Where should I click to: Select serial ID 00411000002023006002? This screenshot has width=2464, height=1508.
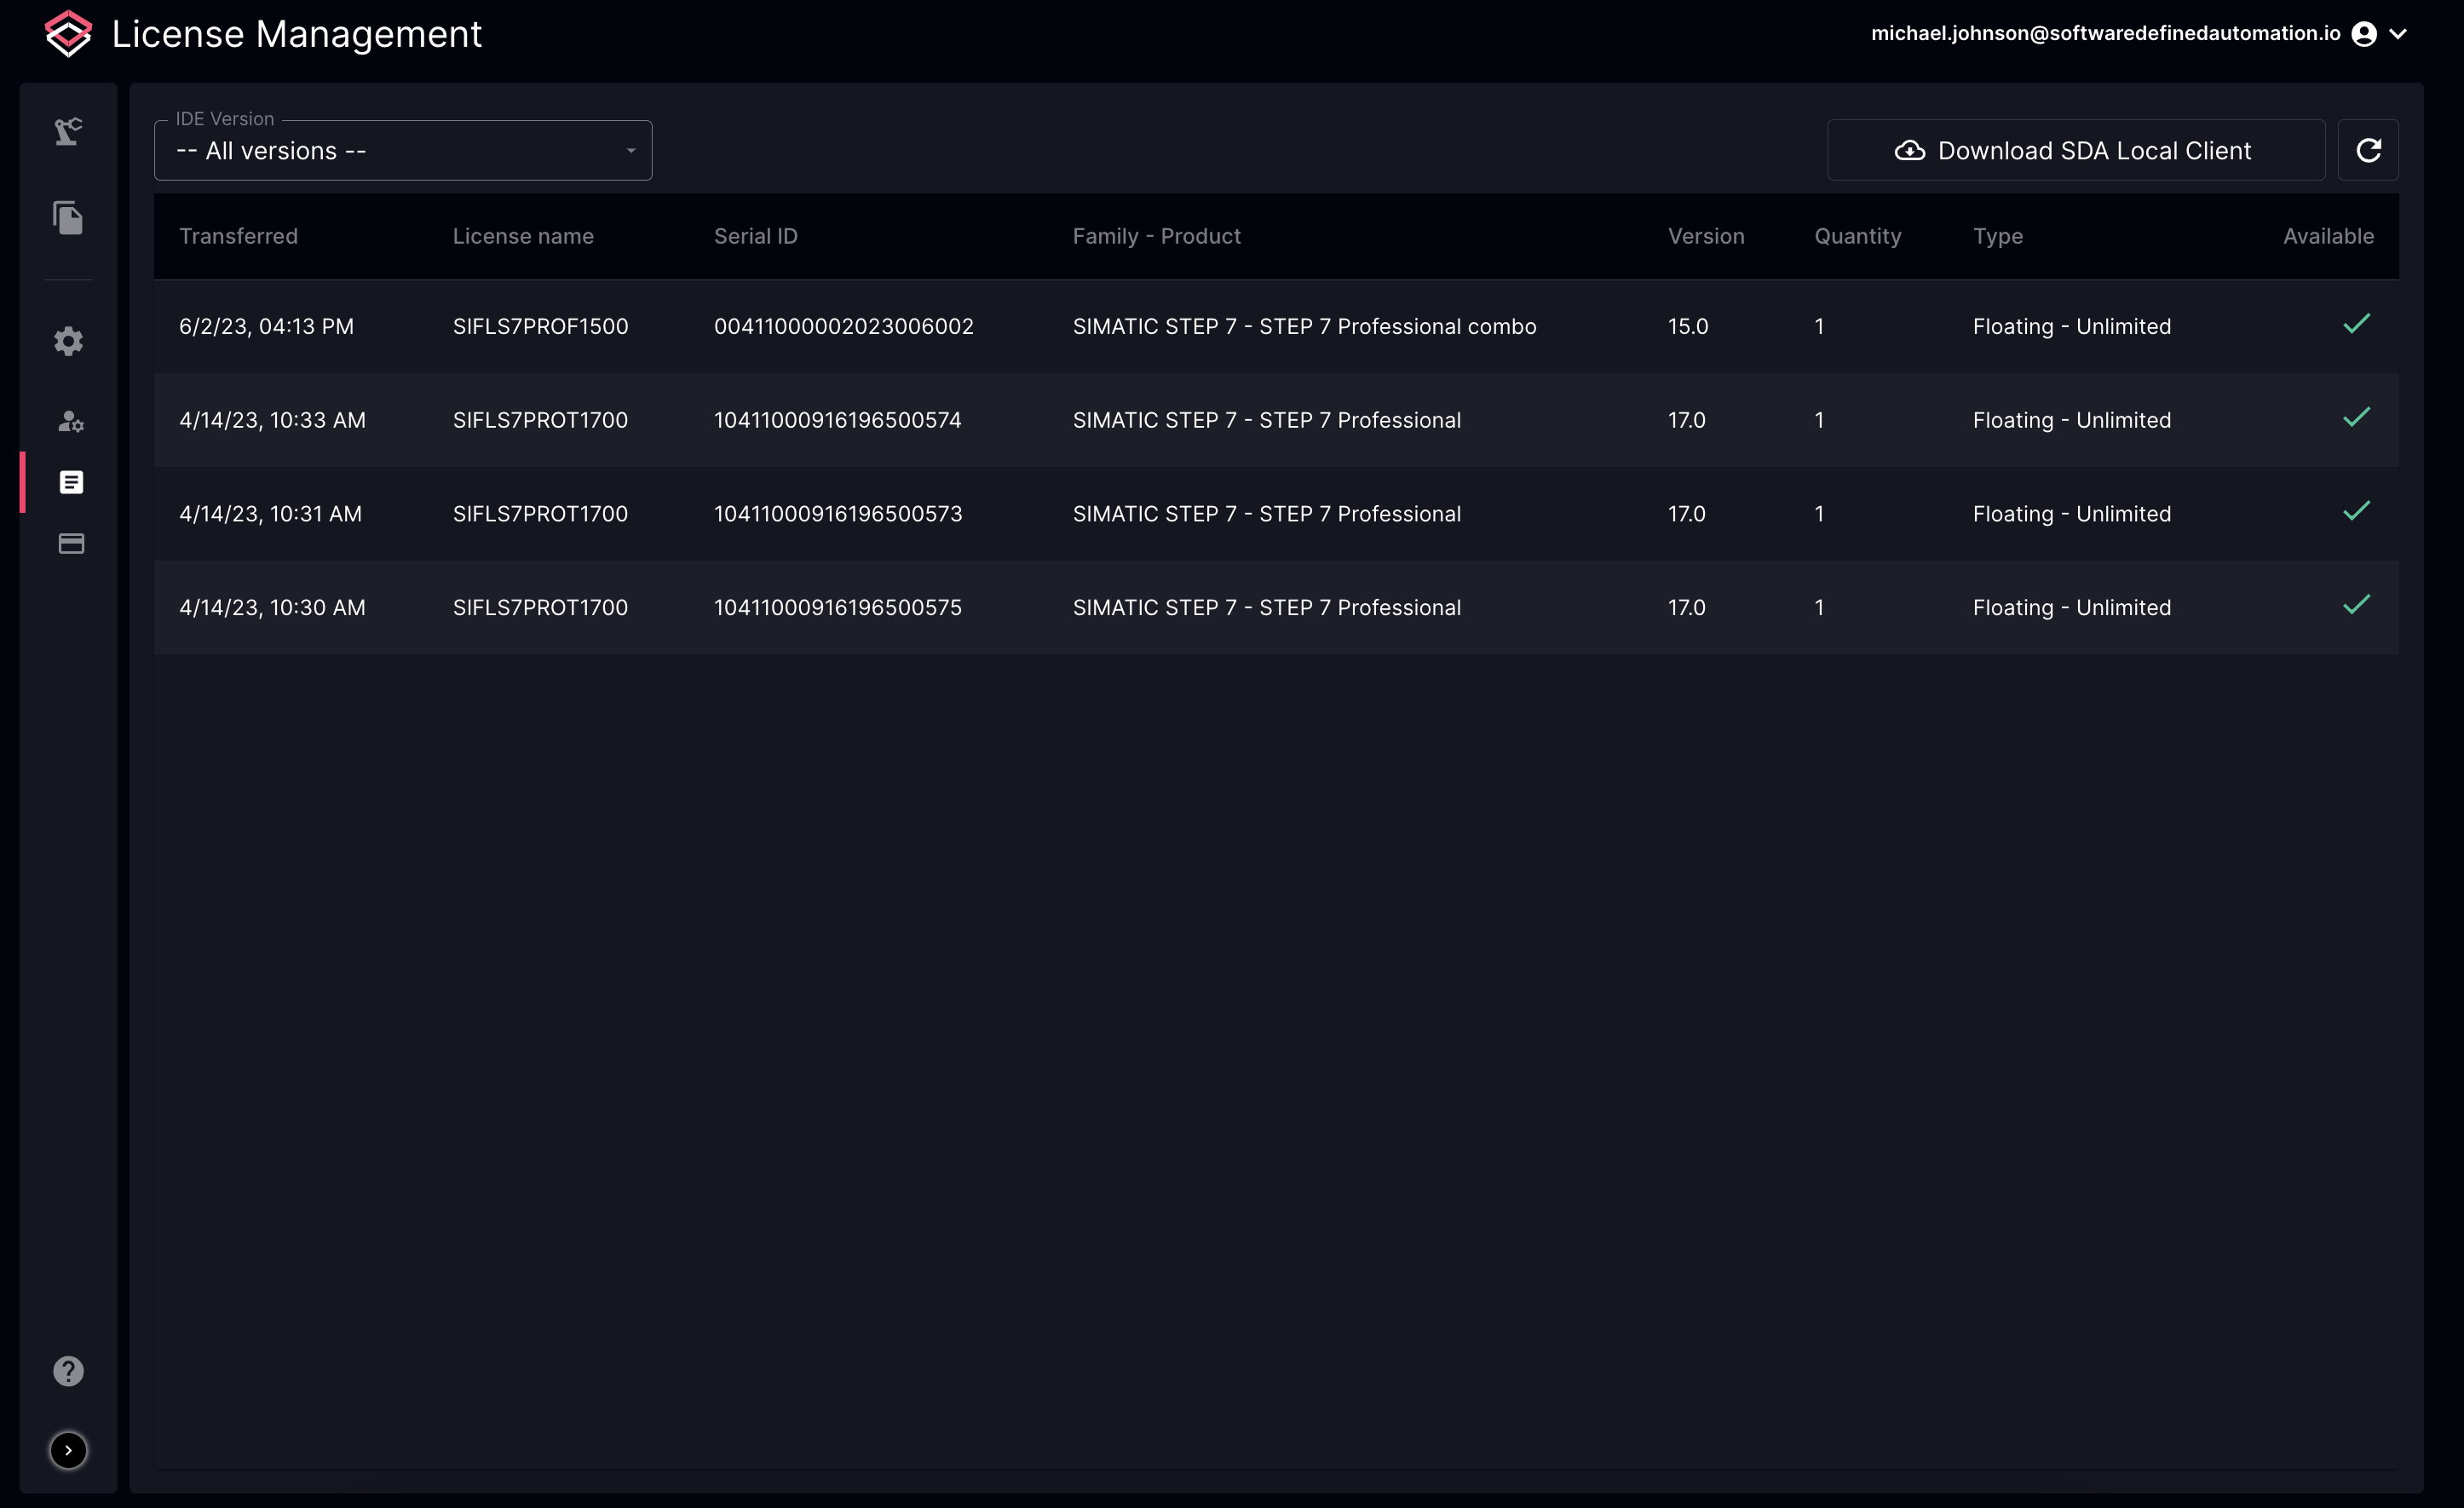pyautogui.click(x=844, y=326)
